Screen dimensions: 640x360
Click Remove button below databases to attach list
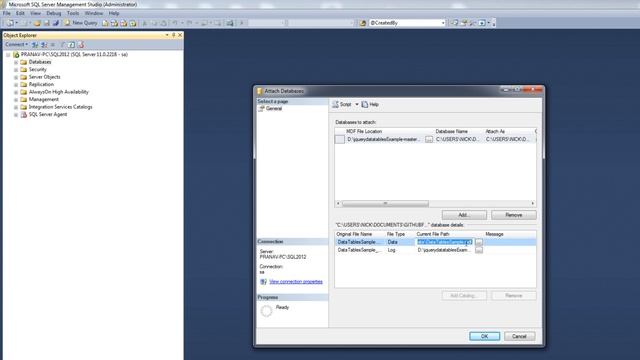(x=513, y=215)
